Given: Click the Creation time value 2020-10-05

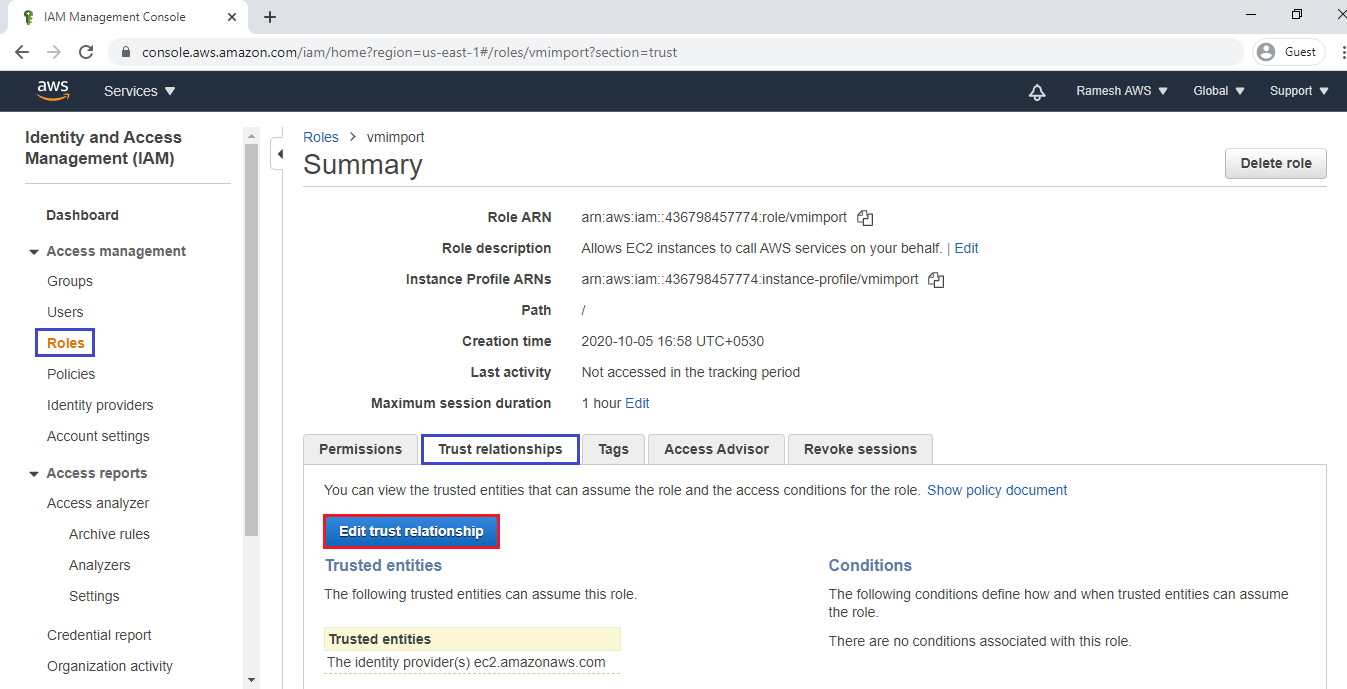Looking at the screenshot, I should [x=672, y=341].
